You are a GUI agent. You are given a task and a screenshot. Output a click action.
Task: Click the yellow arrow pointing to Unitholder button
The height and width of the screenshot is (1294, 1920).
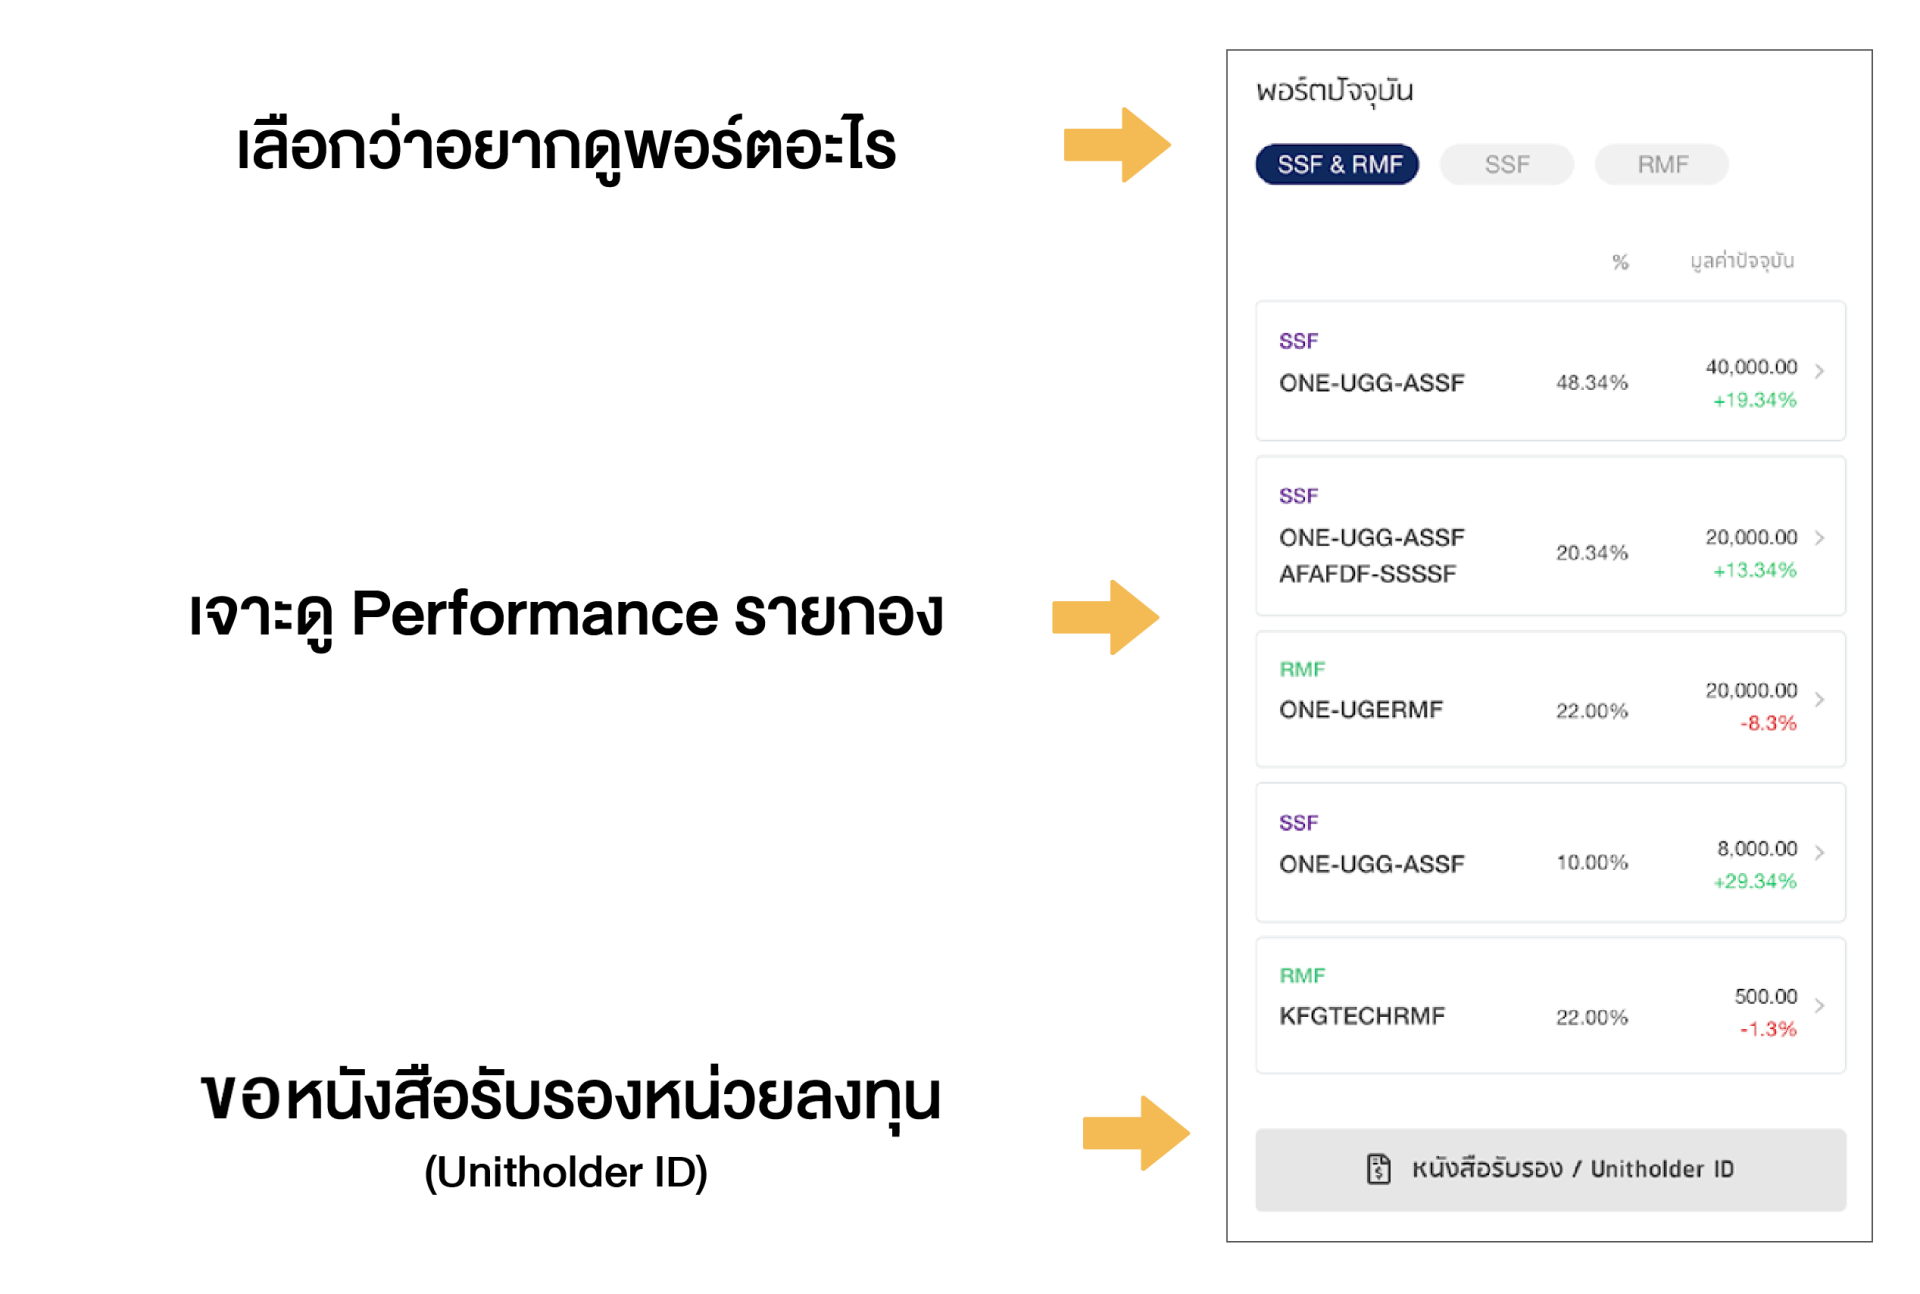click(1135, 1133)
